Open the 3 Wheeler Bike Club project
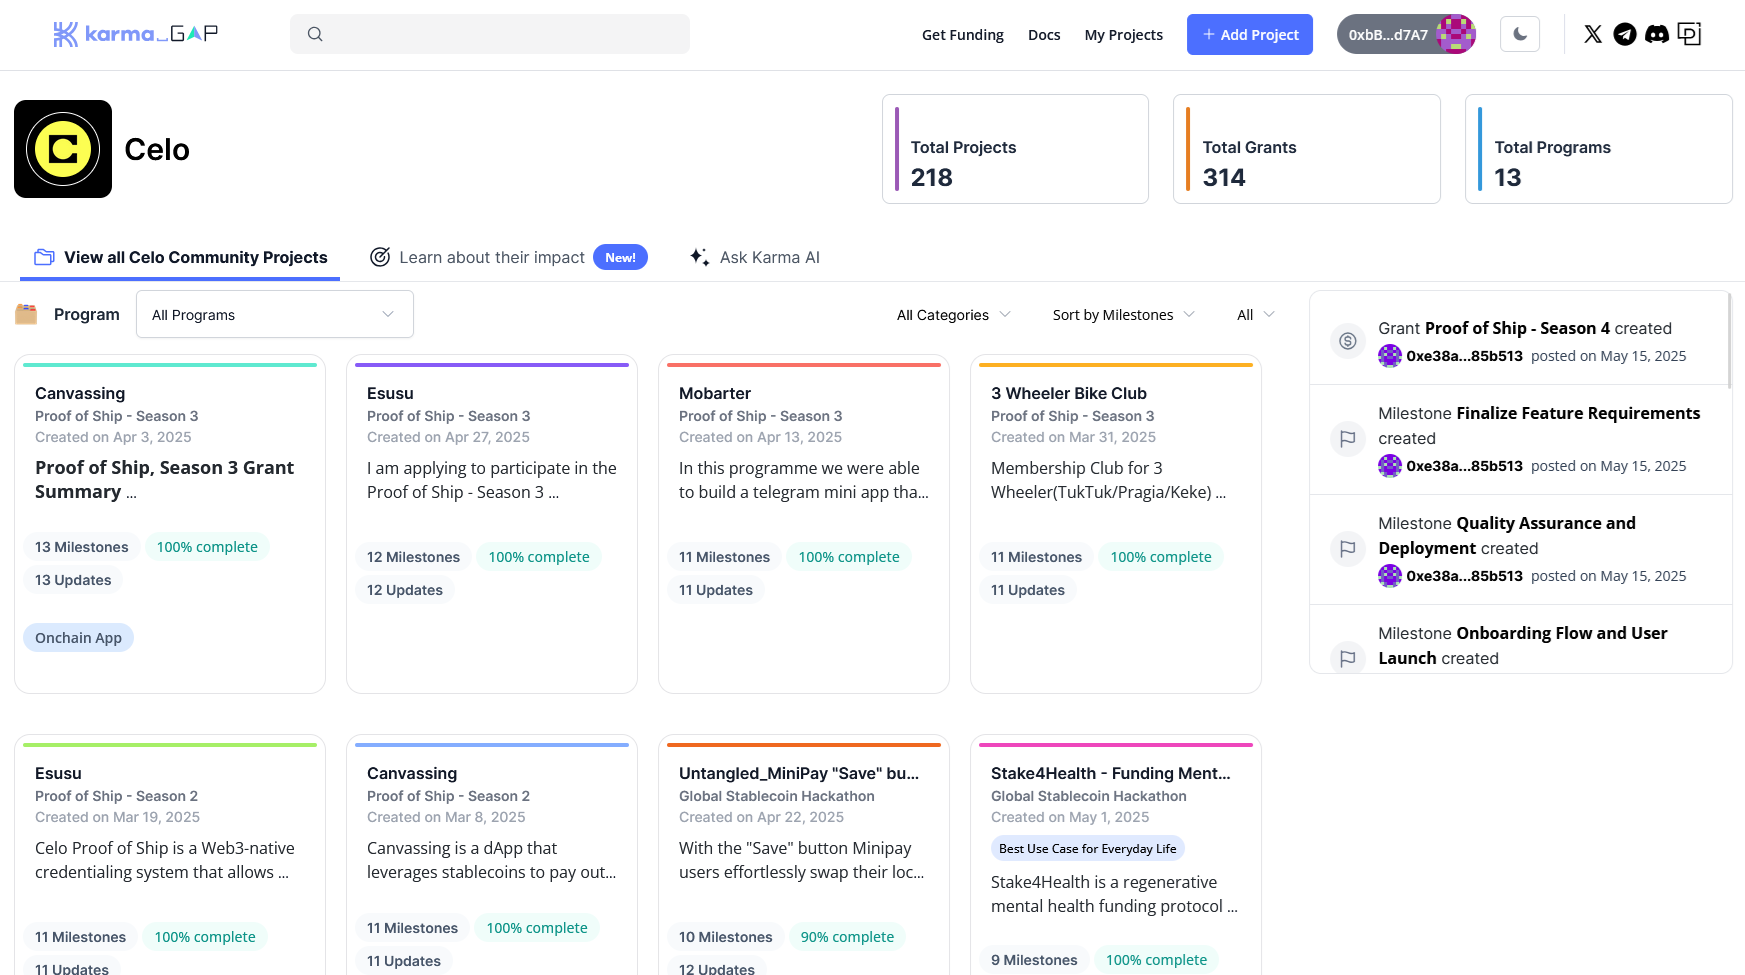This screenshot has width=1745, height=975. click(1116, 524)
